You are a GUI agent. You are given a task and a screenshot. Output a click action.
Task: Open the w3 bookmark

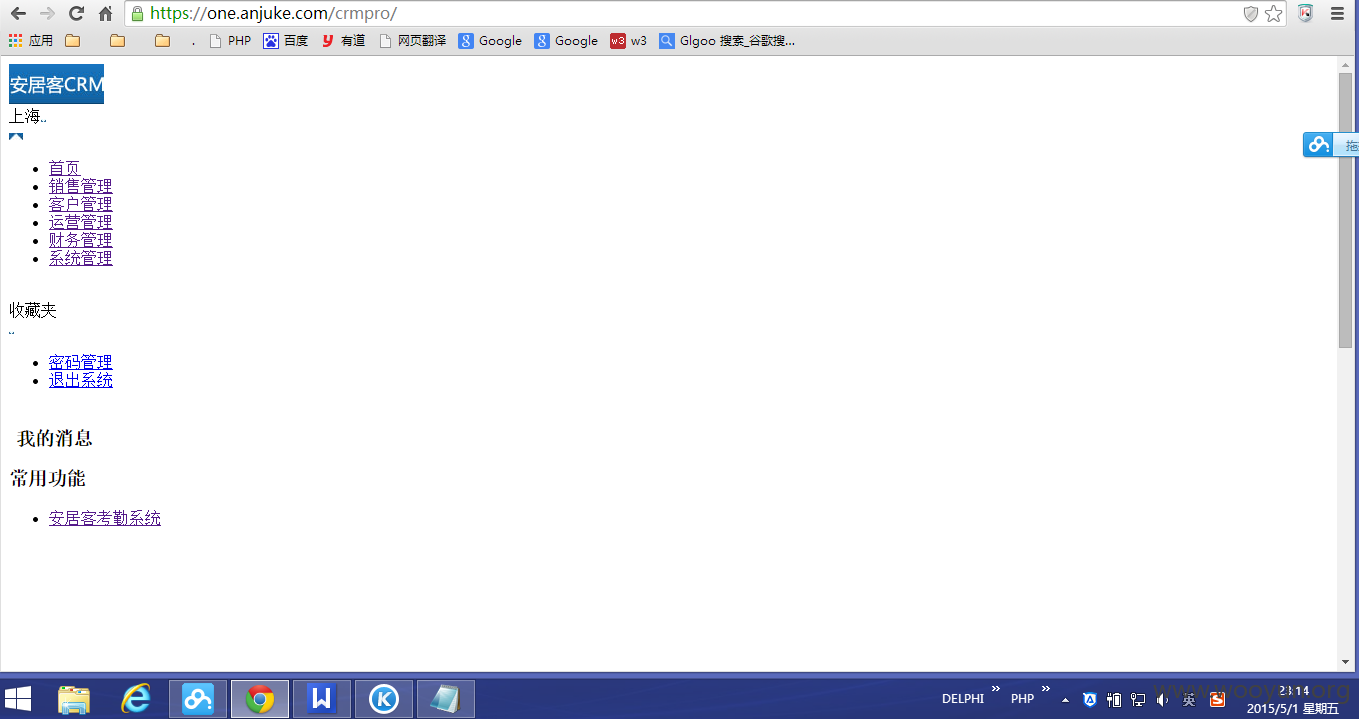click(629, 41)
